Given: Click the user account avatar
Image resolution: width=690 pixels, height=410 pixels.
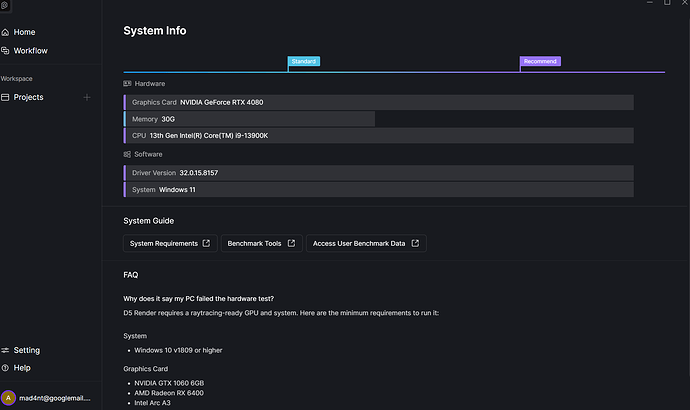Looking at the screenshot, I should tap(9, 397).
